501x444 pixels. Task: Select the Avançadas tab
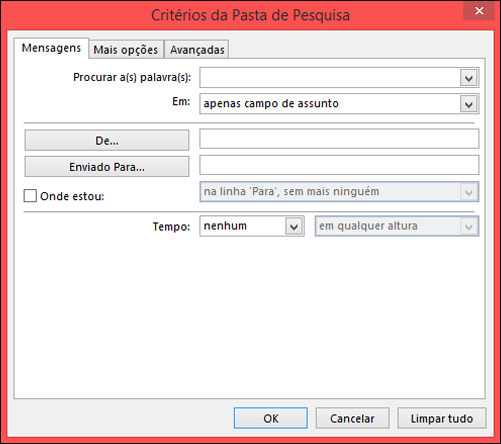tap(197, 50)
